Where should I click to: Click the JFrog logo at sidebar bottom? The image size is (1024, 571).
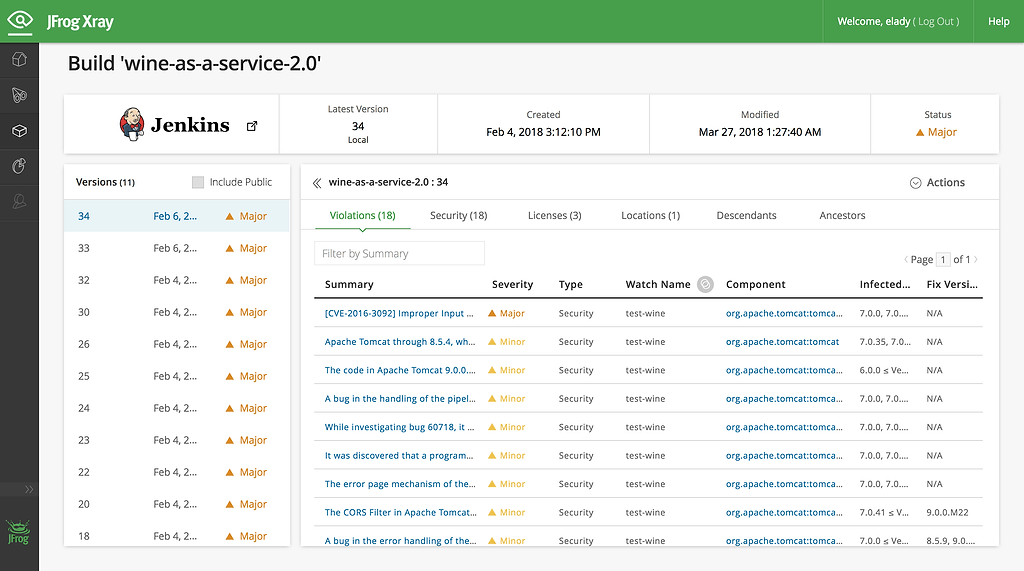point(18,532)
